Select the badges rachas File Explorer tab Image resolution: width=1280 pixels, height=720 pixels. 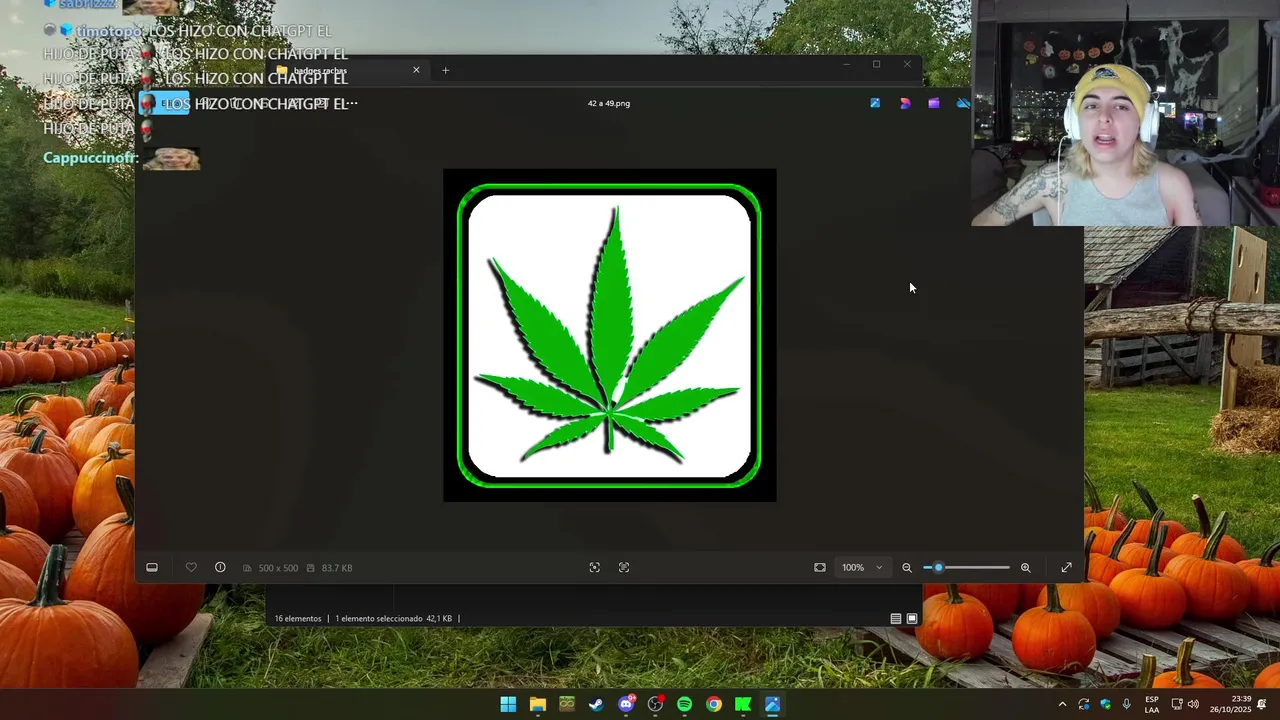[346, 70]
